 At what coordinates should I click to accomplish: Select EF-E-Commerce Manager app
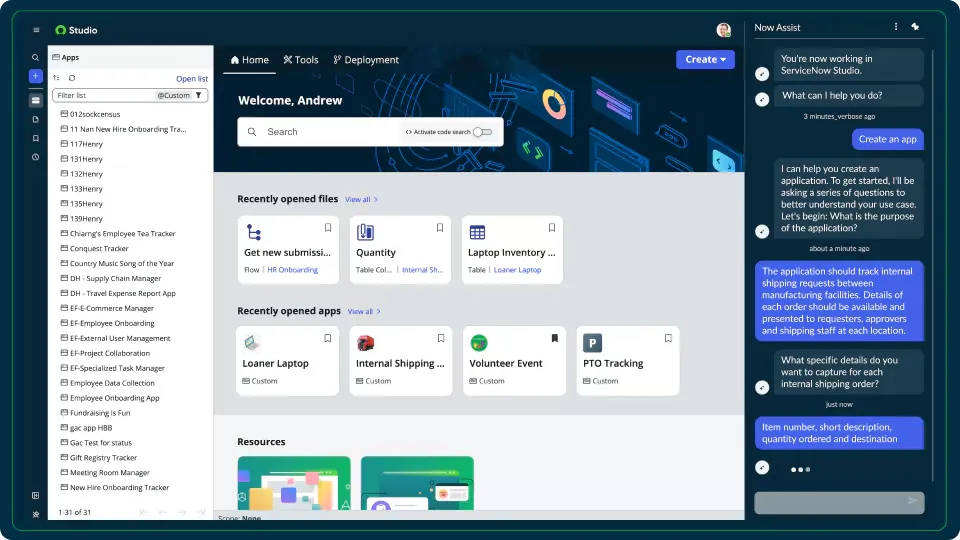pyautogui.click(x=111, y=309)
